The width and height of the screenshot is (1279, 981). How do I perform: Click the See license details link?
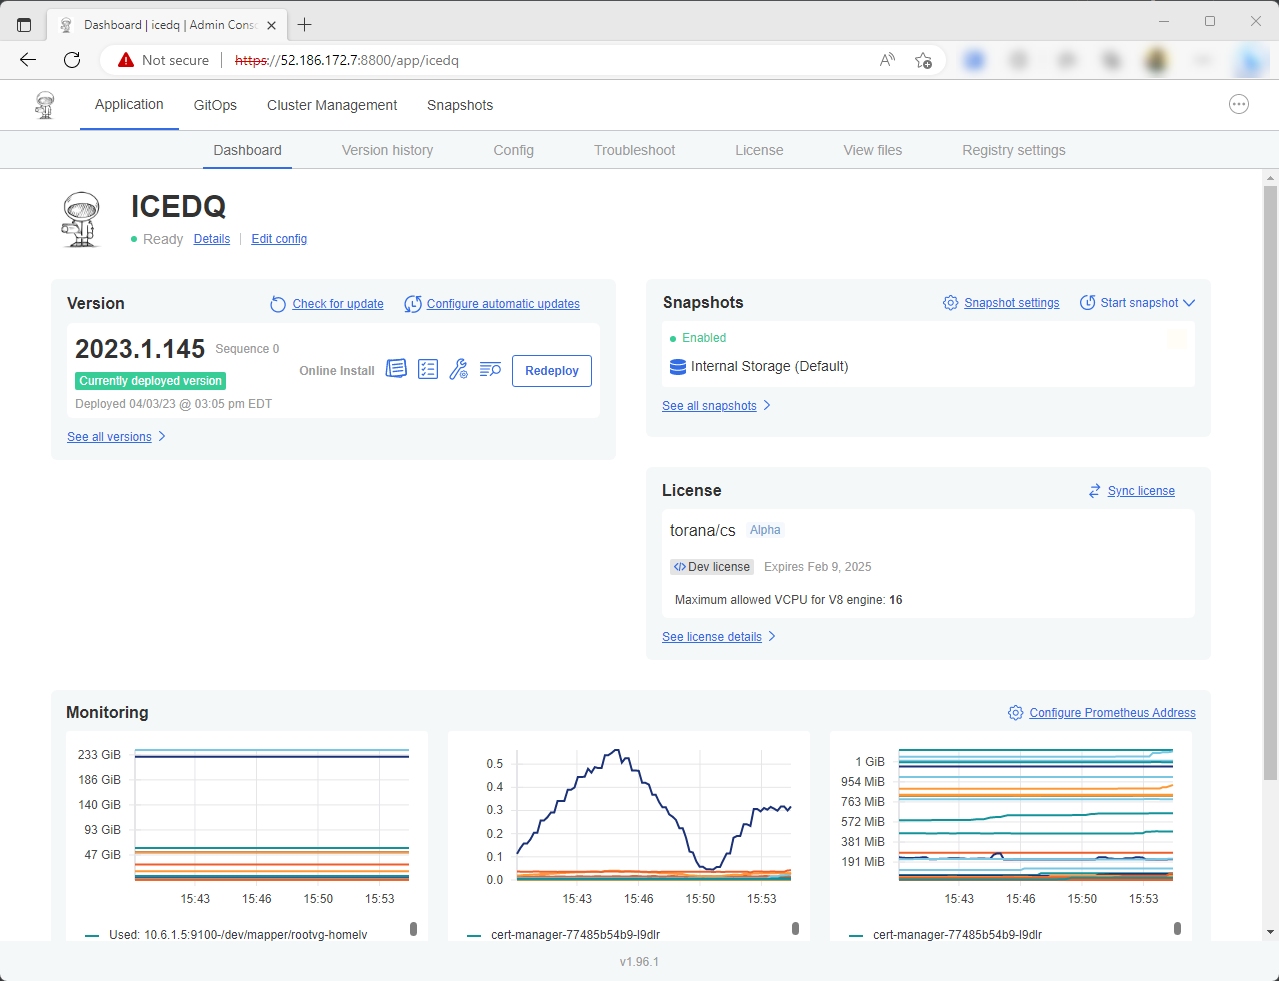[x=712, y=637]
